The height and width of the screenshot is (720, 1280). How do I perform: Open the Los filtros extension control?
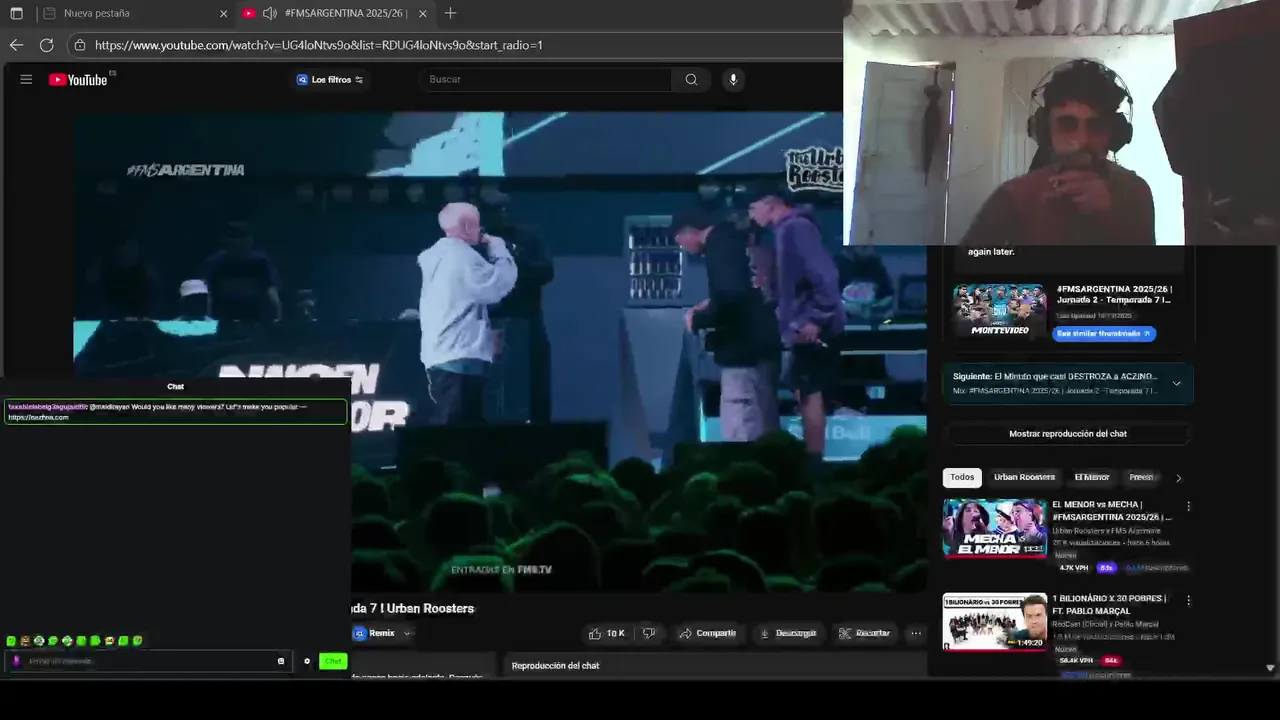(330, 80)
